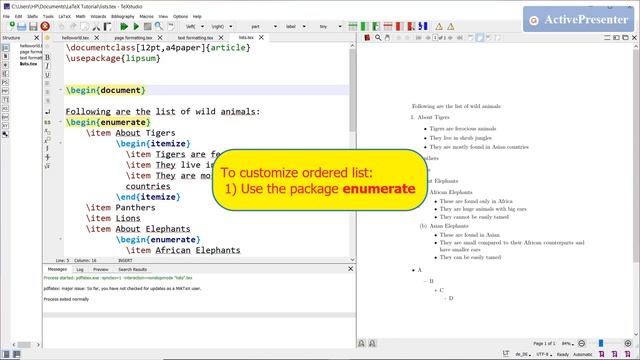Zoom out the PDF with the minus button
Image resolution: width=640 pixels, height=360 pixels.
pyautogui.click(x=582, y=343)
